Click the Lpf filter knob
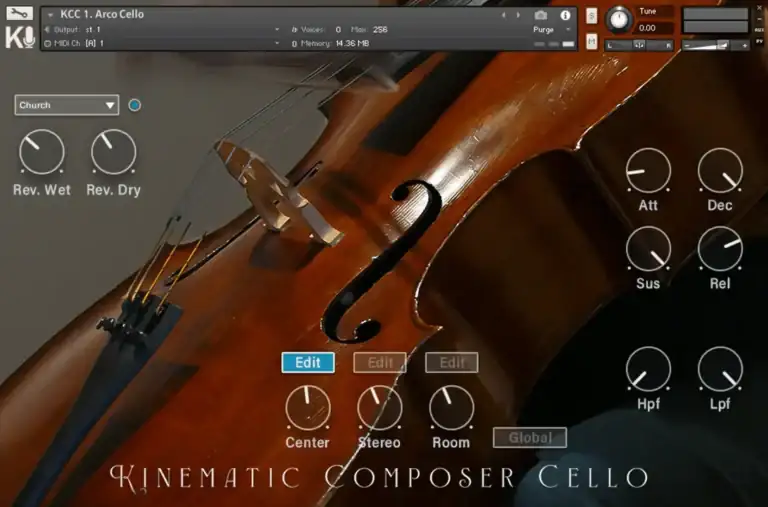768x507 pixels. point(720,369)
